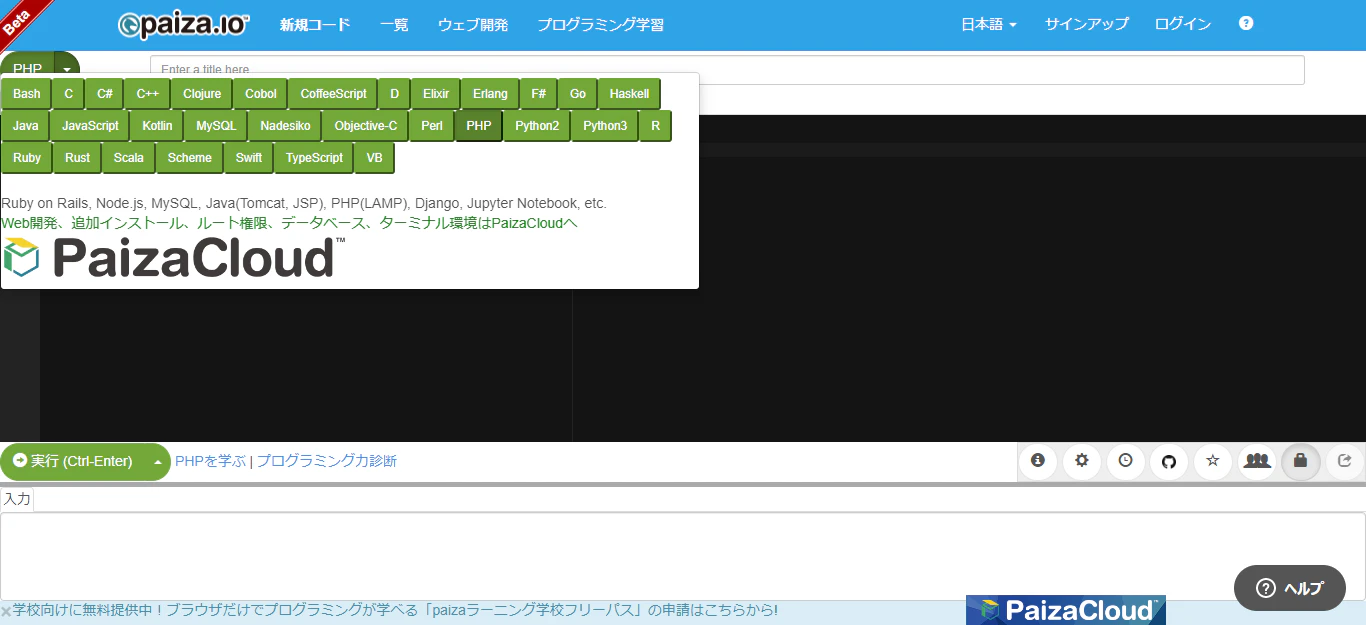
Task: Select C language
Action: pyautogui.click(x=69, y=94)
